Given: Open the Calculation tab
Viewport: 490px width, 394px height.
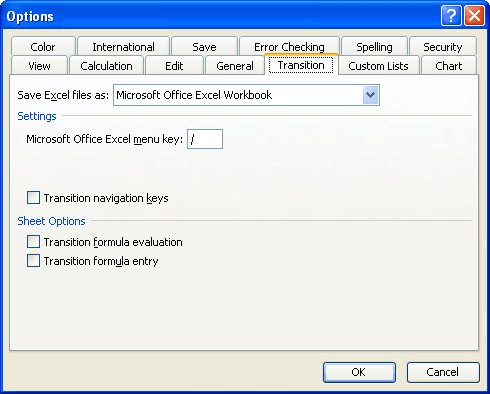Looking at the screenshot, I should coord(106,66).
